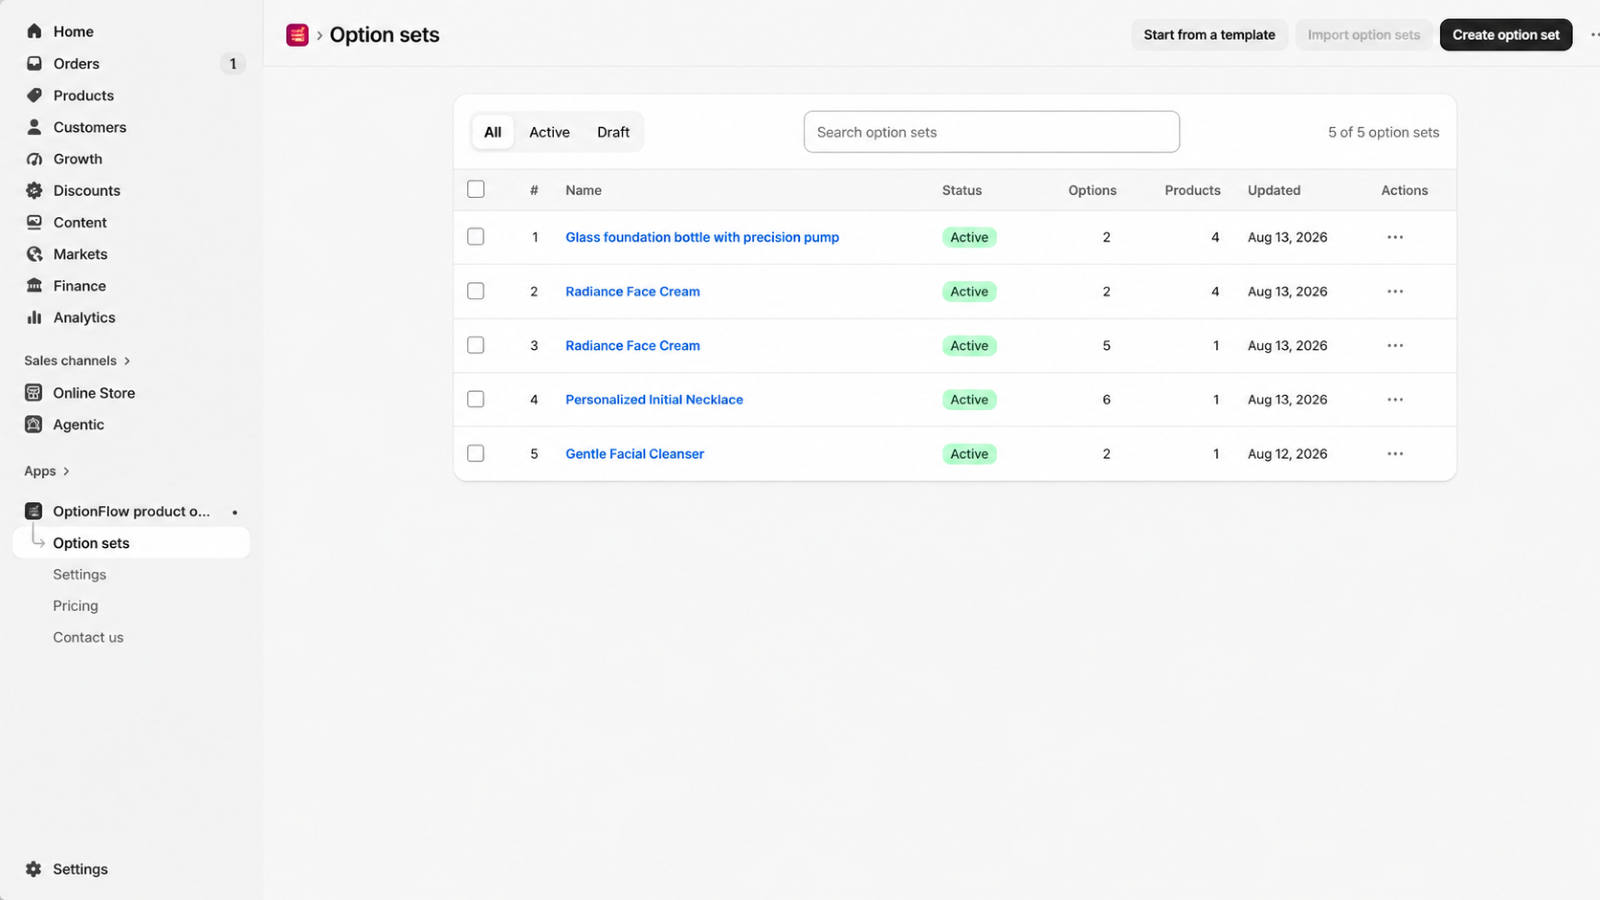Click the Settings gear icon at bottom
This screenshot has height=900, width=1600.
coord(34,869)
